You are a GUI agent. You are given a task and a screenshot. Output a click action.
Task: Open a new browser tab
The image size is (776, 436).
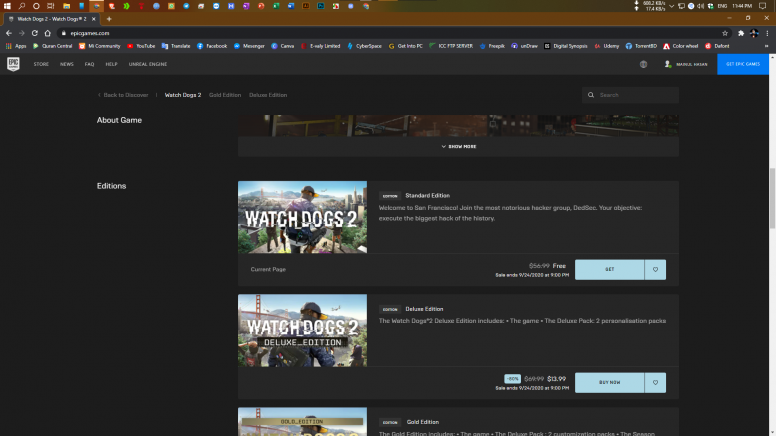(x=109, y=19)
